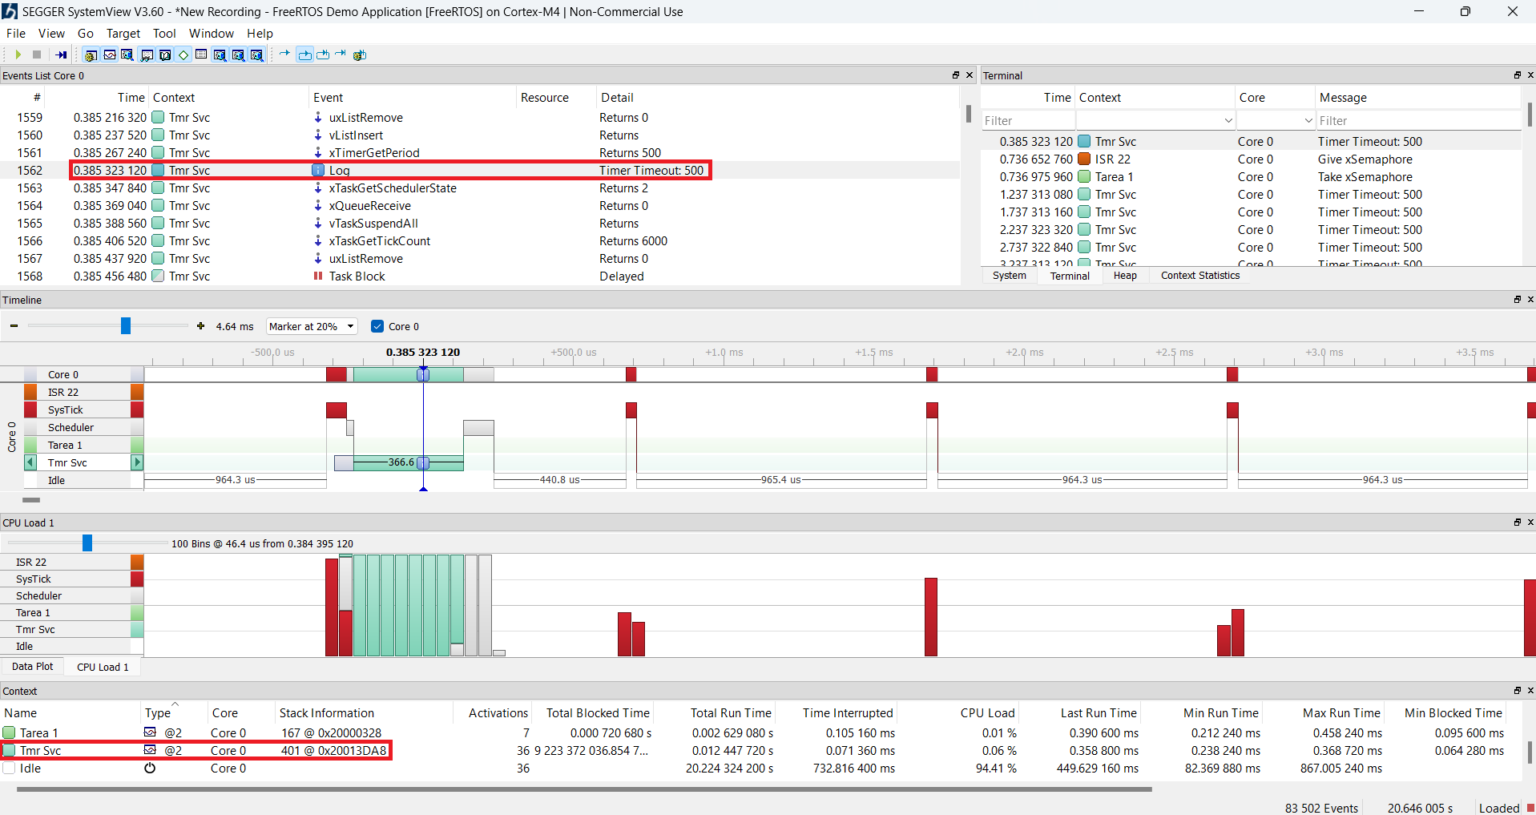Select event 1568 Task Block row
Viewport: 1536px width, 815px height.
480,276
